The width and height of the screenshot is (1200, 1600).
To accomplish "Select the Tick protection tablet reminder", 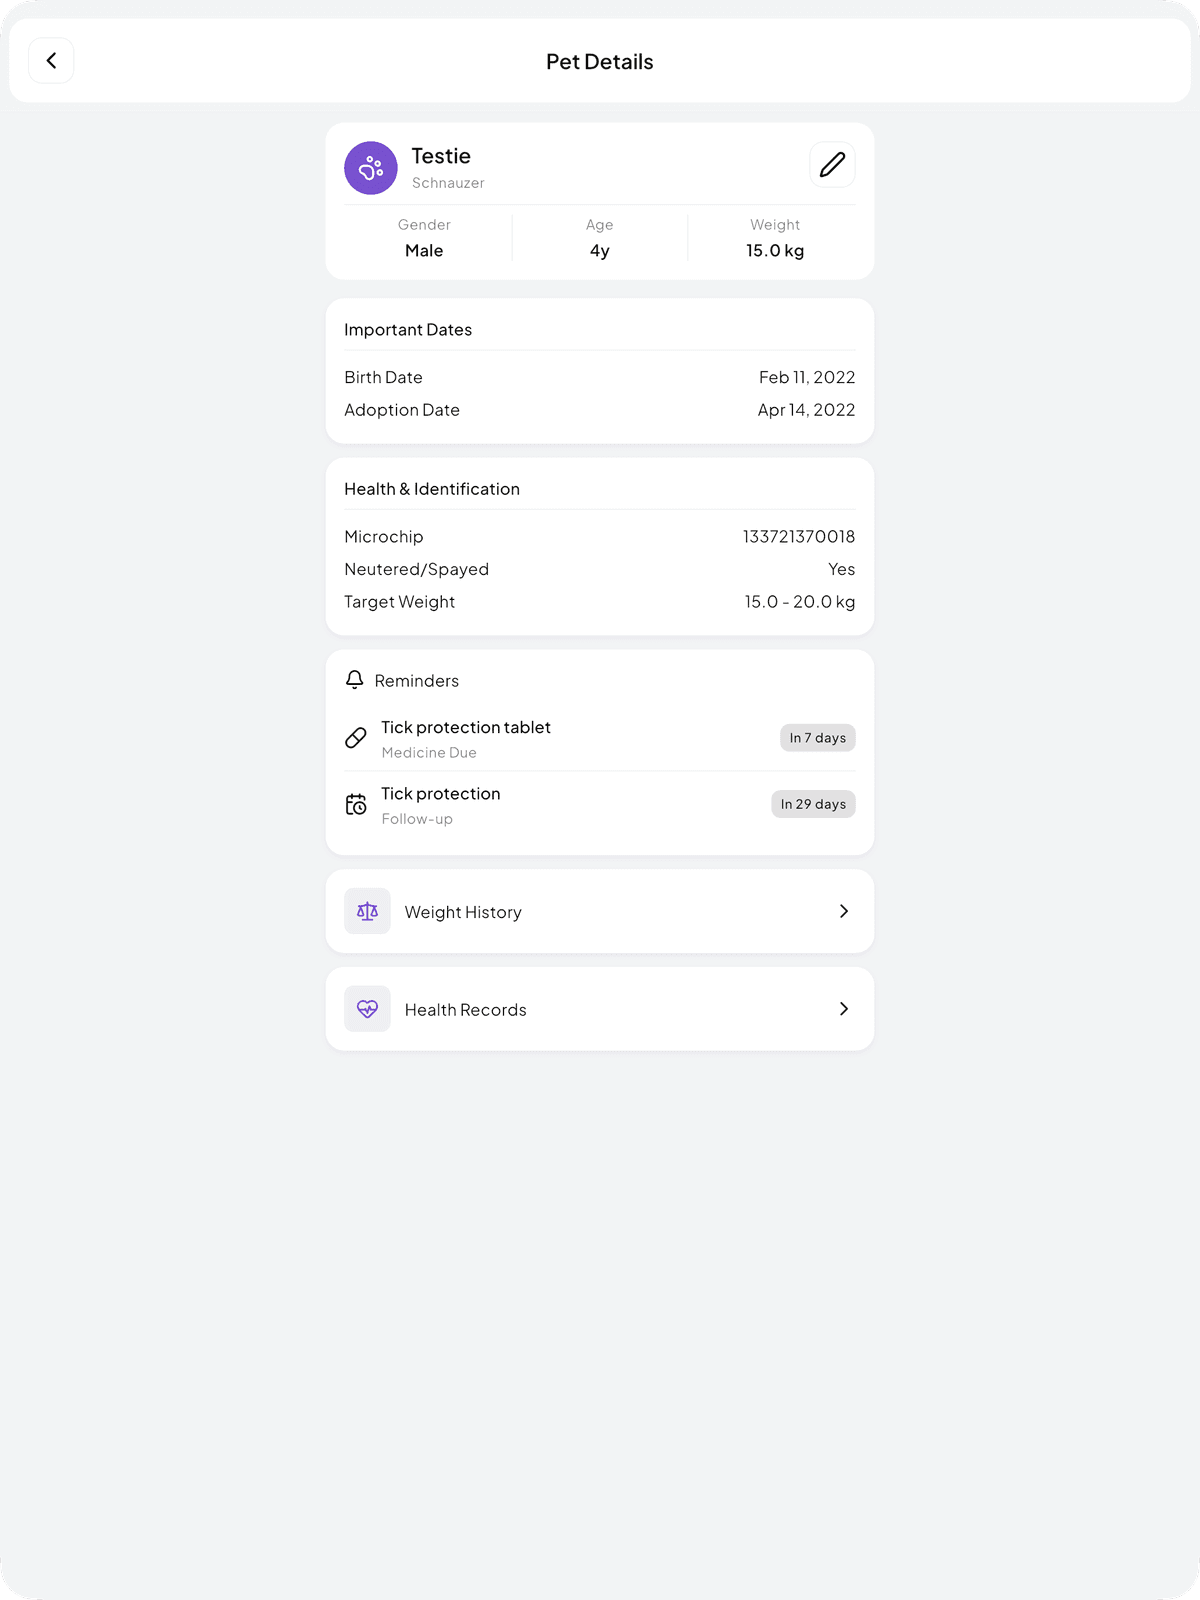I will [465, 727].
